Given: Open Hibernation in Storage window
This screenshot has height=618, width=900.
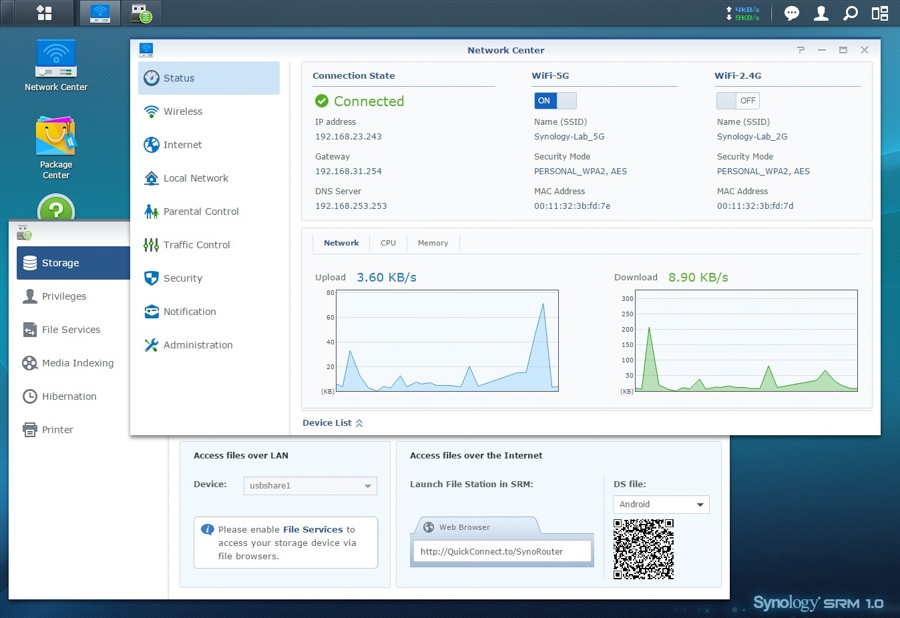Looking at the screenshot, I should pos(73,396).
